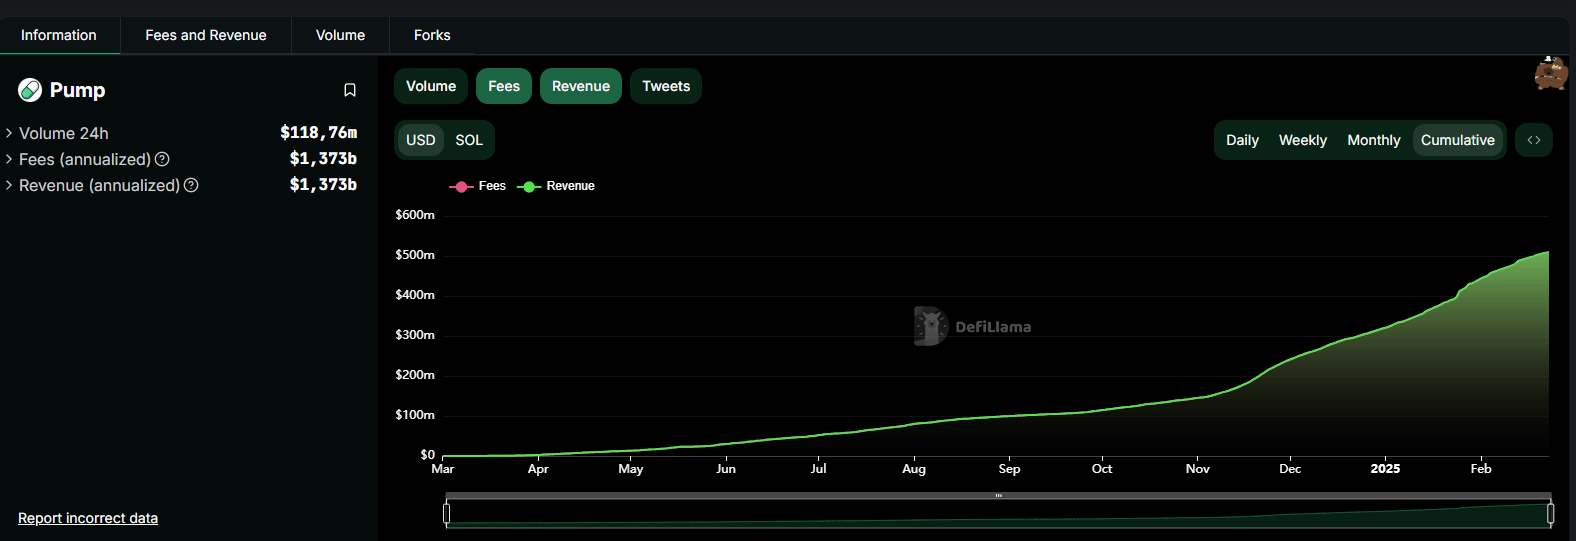
Task: Expand the Fees annualized row
Action: coord(9,159)
